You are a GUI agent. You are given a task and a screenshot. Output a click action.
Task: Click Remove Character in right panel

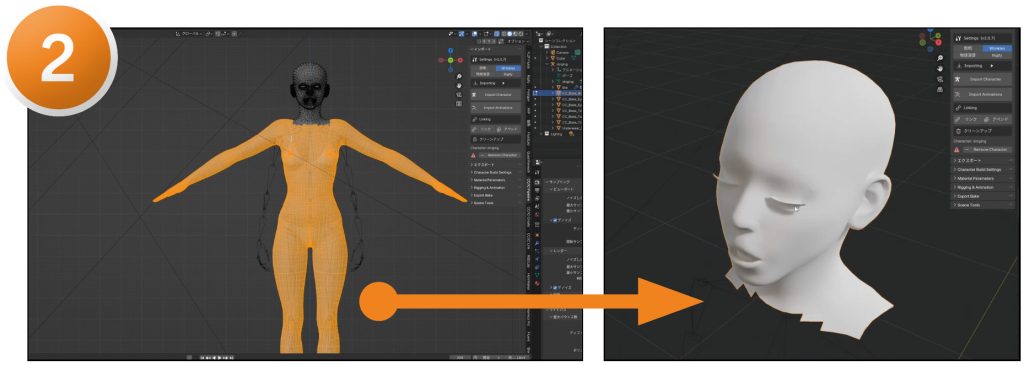click(987, 150)
